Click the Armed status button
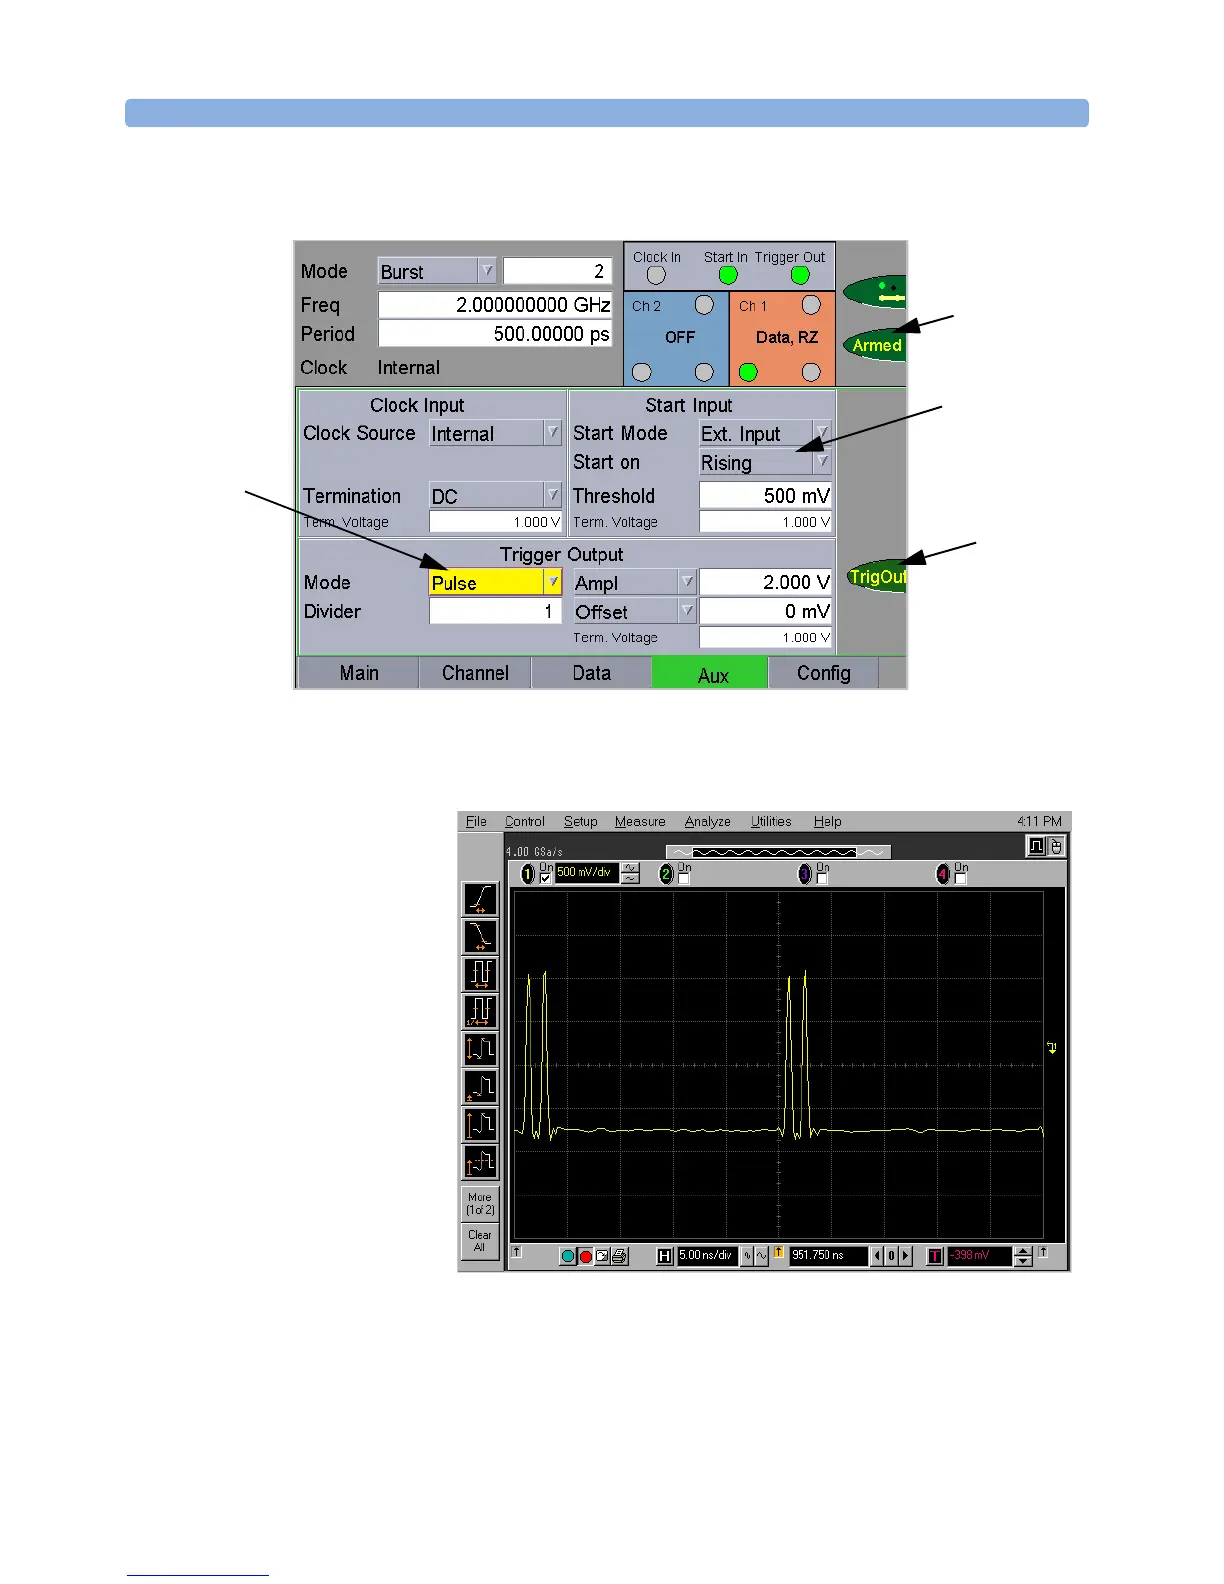The width and height of the screenshot is (1224, 1584). coord(876,345)
